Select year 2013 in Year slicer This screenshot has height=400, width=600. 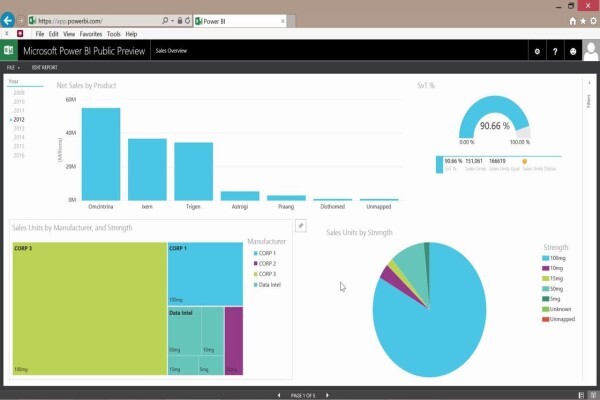tap(19, 129)
